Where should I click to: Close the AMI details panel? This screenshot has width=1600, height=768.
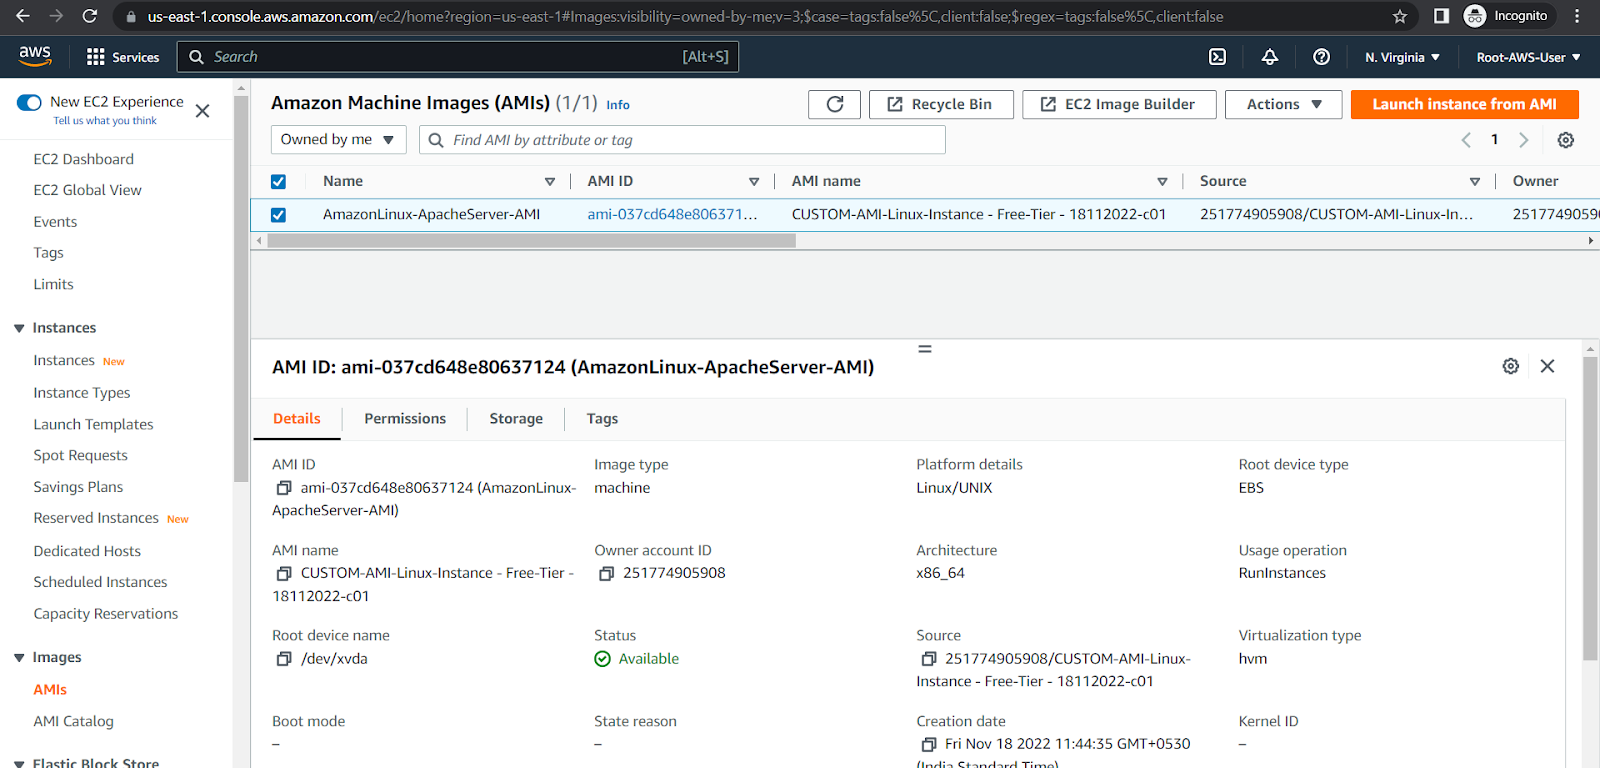(1547, 366)
